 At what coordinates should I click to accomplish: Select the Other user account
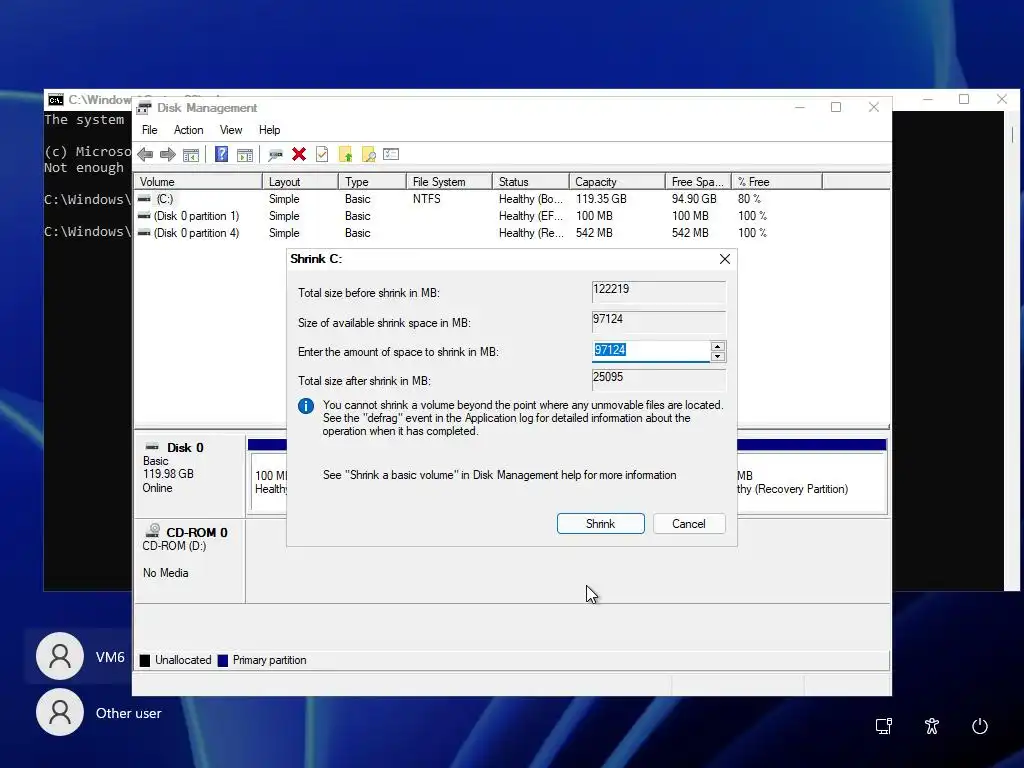99,712
